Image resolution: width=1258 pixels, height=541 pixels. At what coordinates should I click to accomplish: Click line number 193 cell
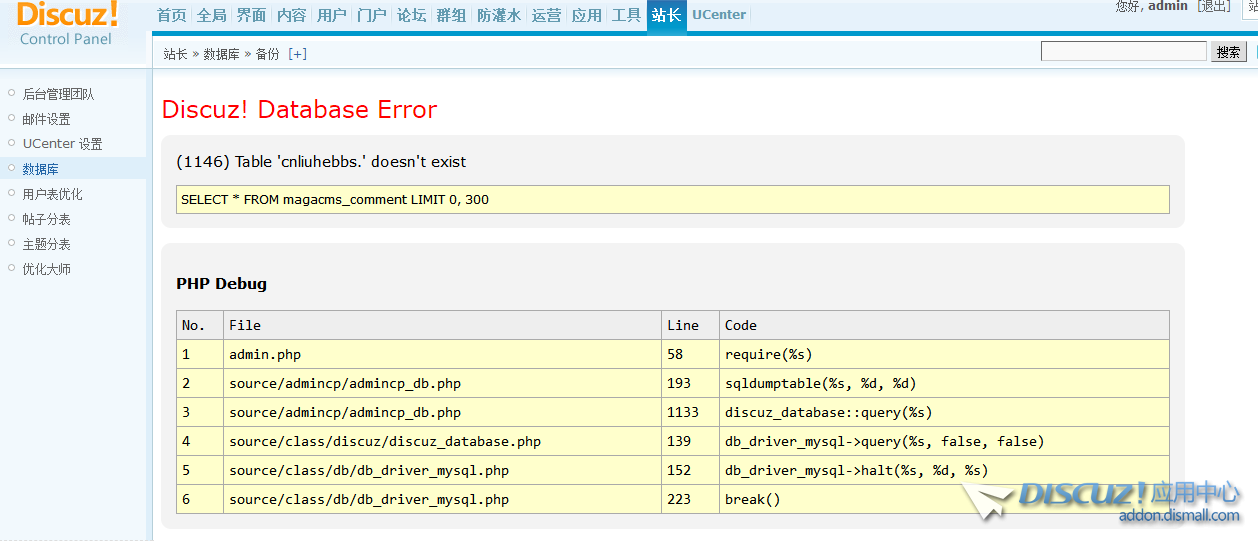pos(690,383)
